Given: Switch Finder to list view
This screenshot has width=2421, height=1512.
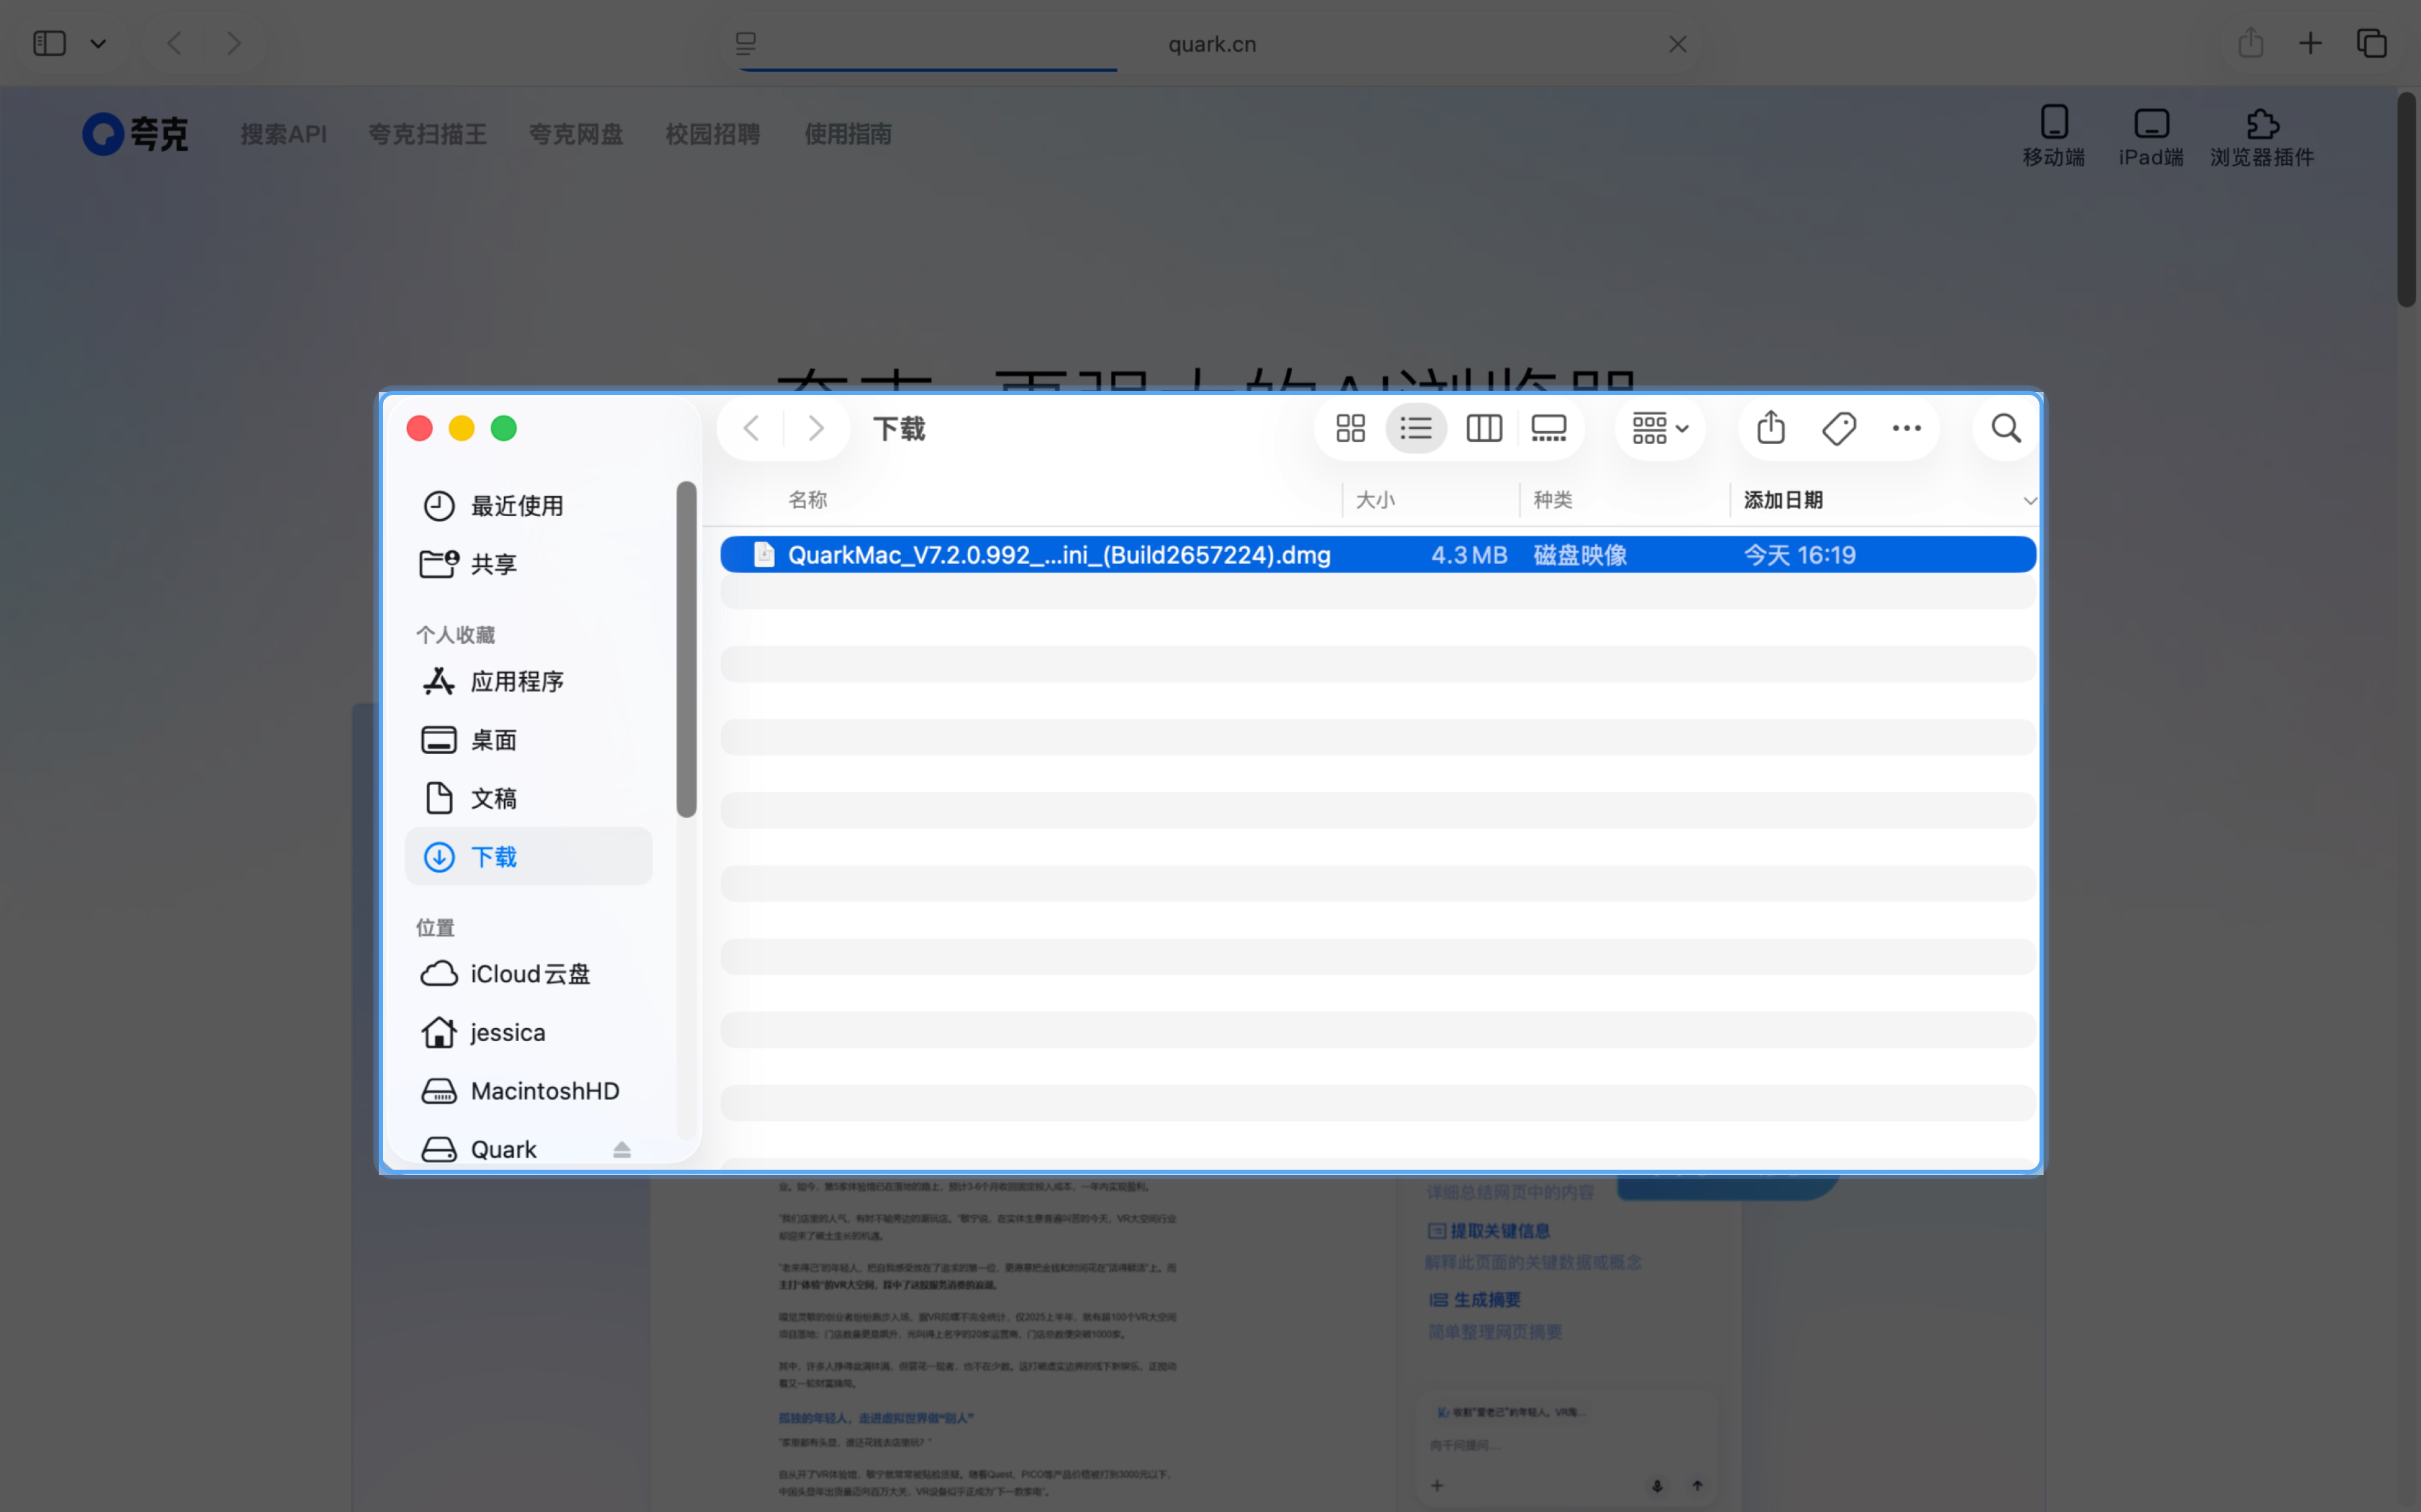Looking at the screenshot, I should [1416, 429].
